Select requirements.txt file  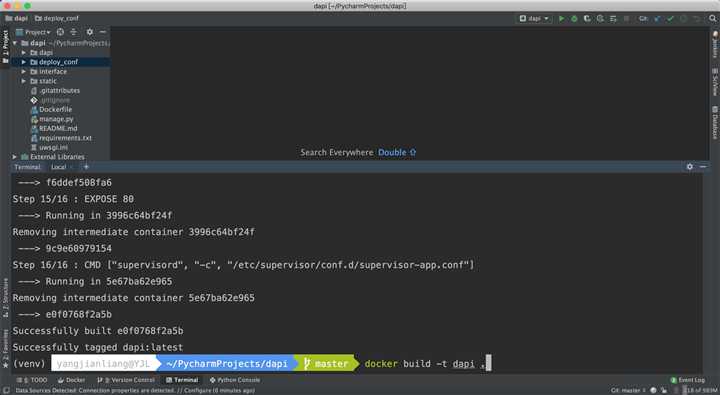pos(61,138)
